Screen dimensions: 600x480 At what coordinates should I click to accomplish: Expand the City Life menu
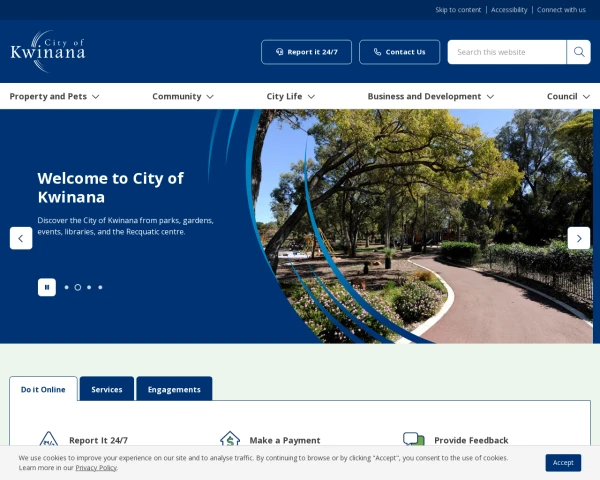pos(291,96)
